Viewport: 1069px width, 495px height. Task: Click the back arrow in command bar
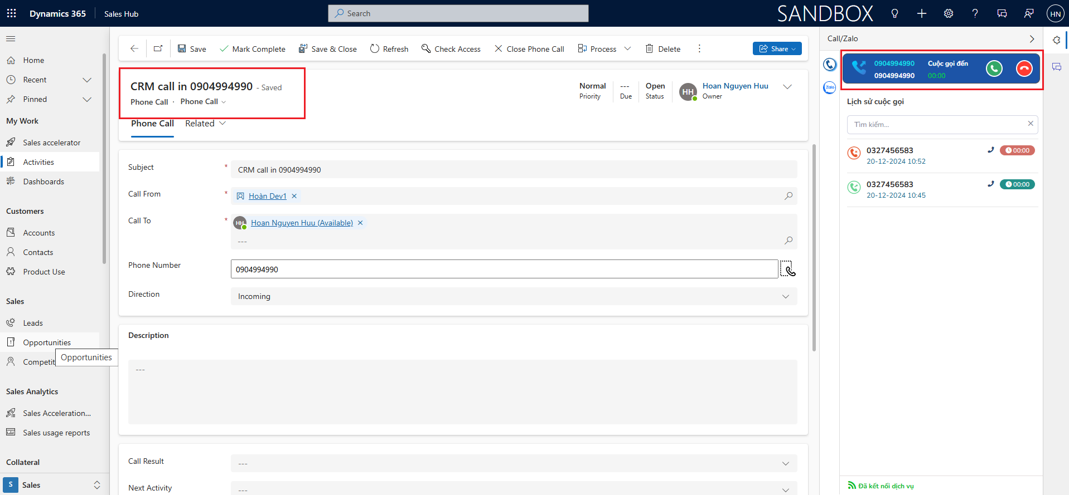point(134,49)
